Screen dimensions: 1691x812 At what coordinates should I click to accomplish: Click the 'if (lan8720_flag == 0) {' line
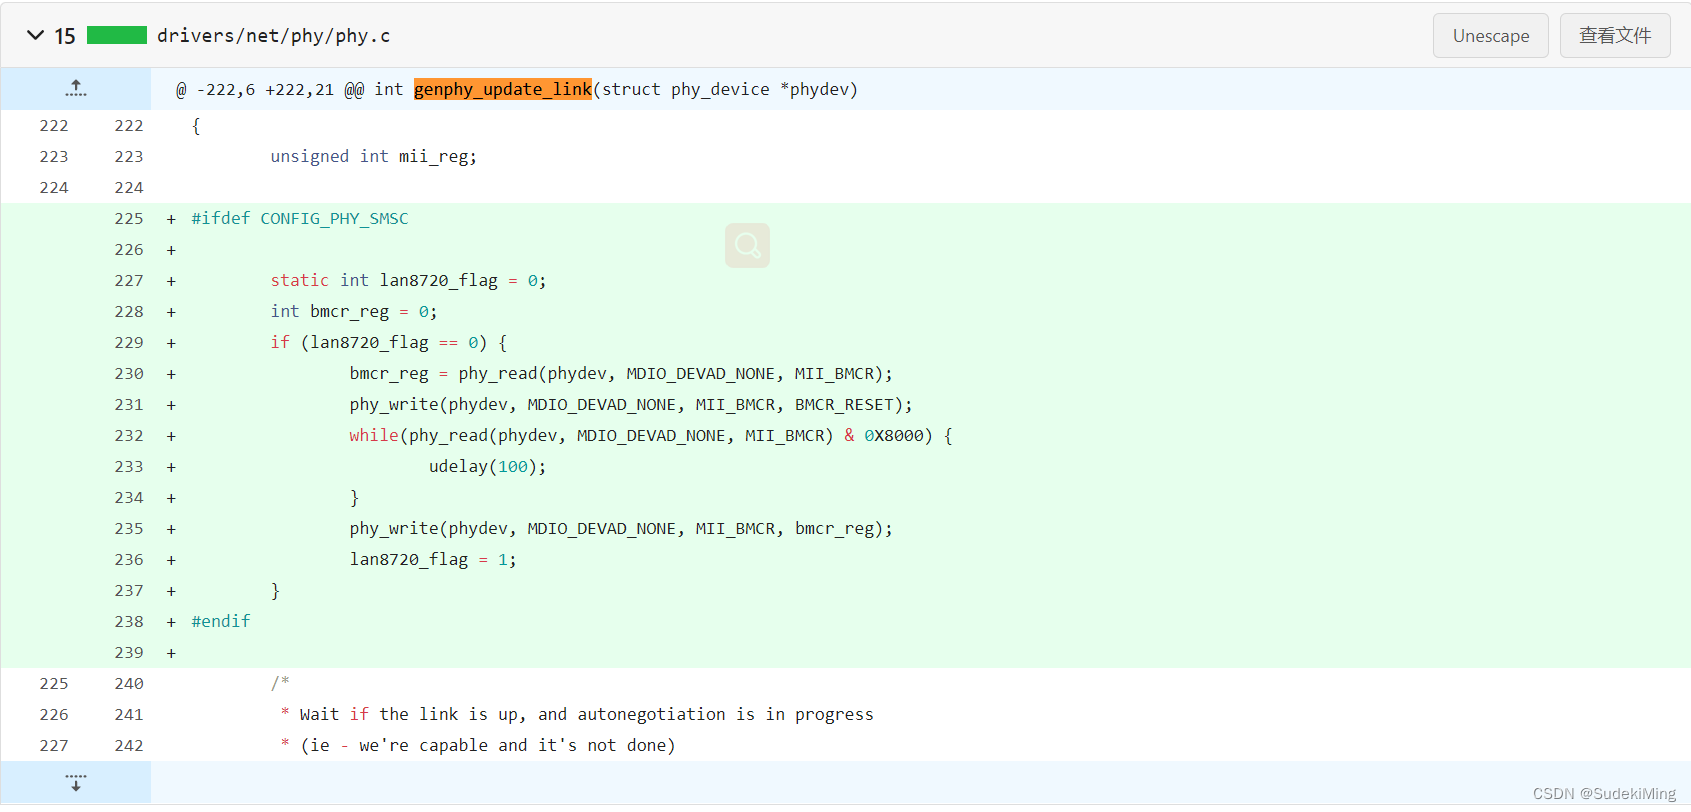389,342
